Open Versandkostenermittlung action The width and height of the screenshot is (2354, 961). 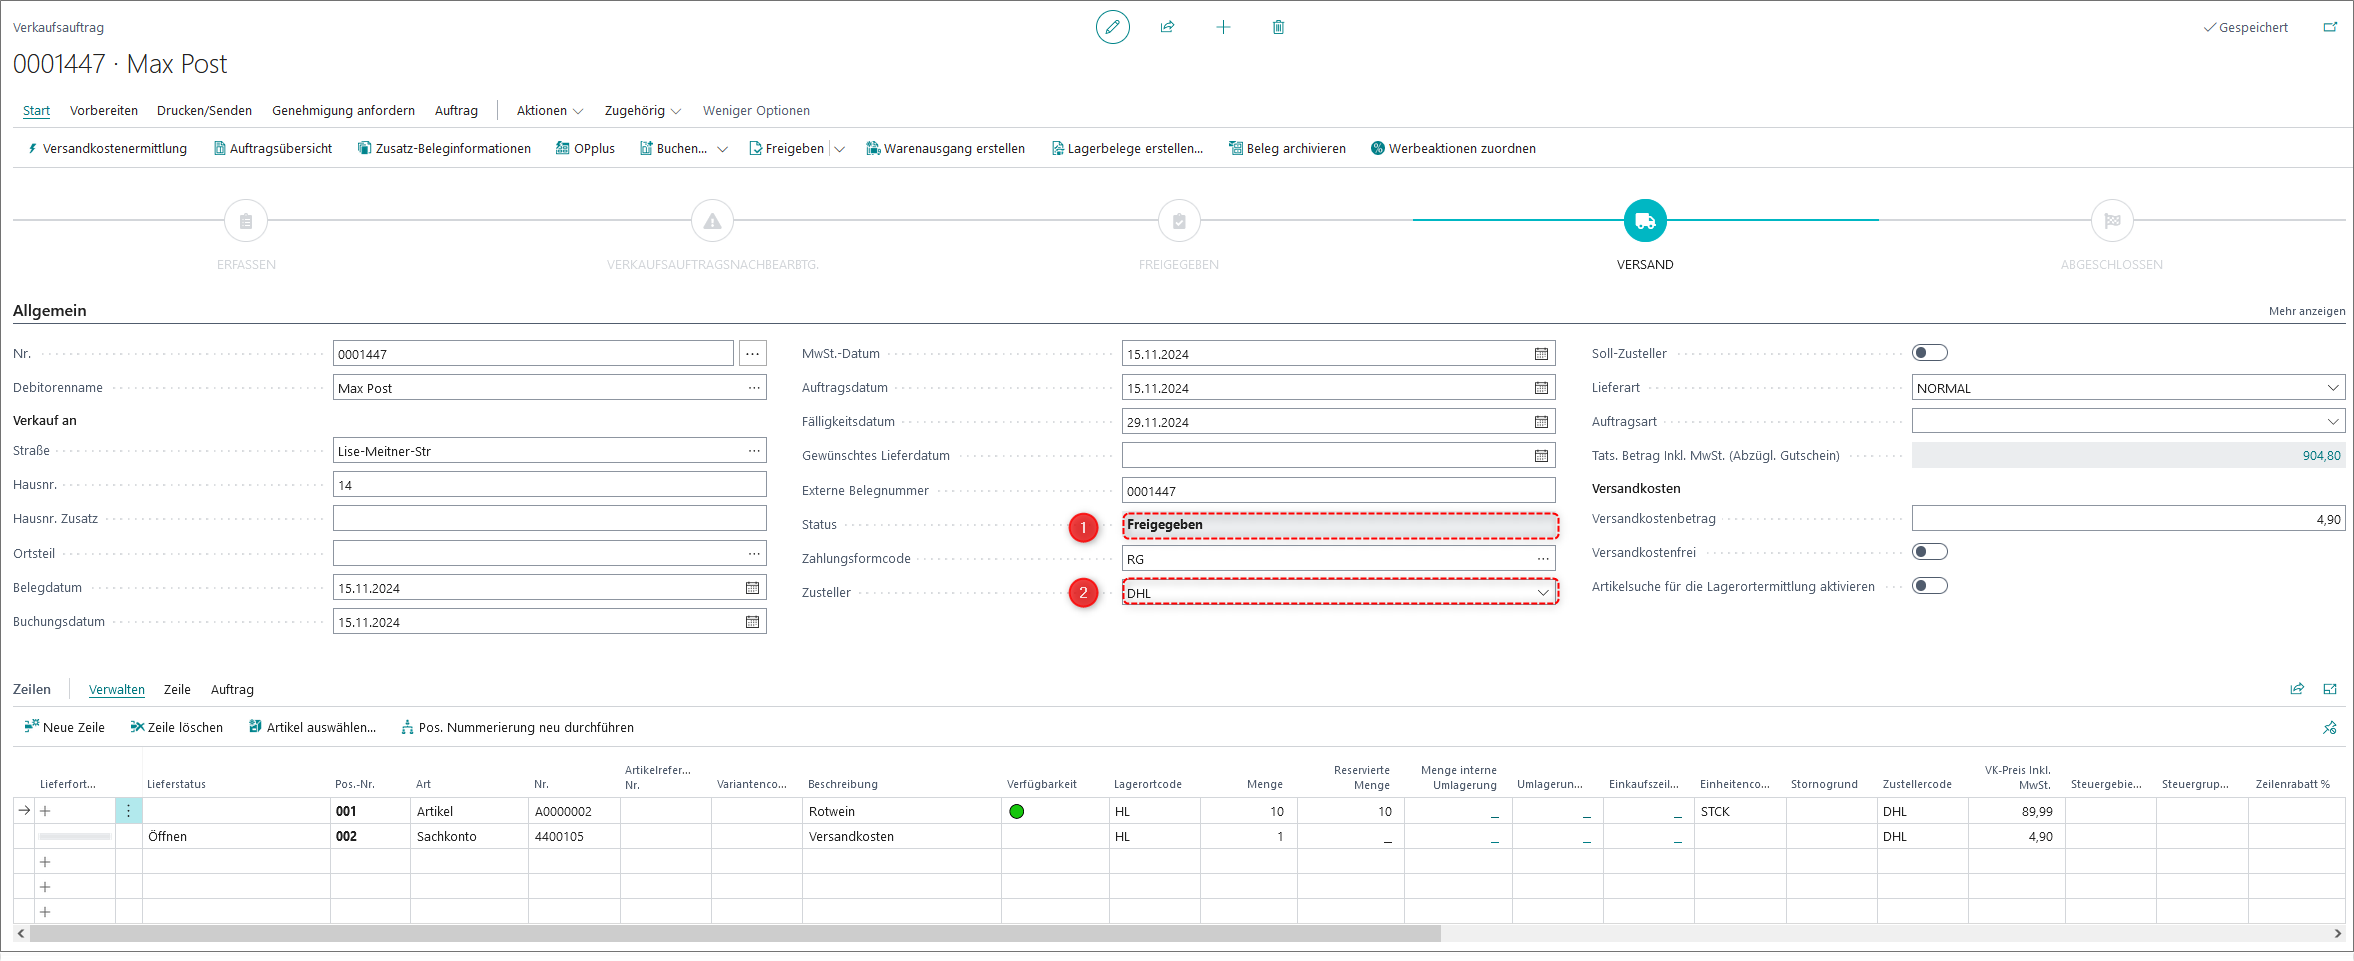click(x=107, y=149)
